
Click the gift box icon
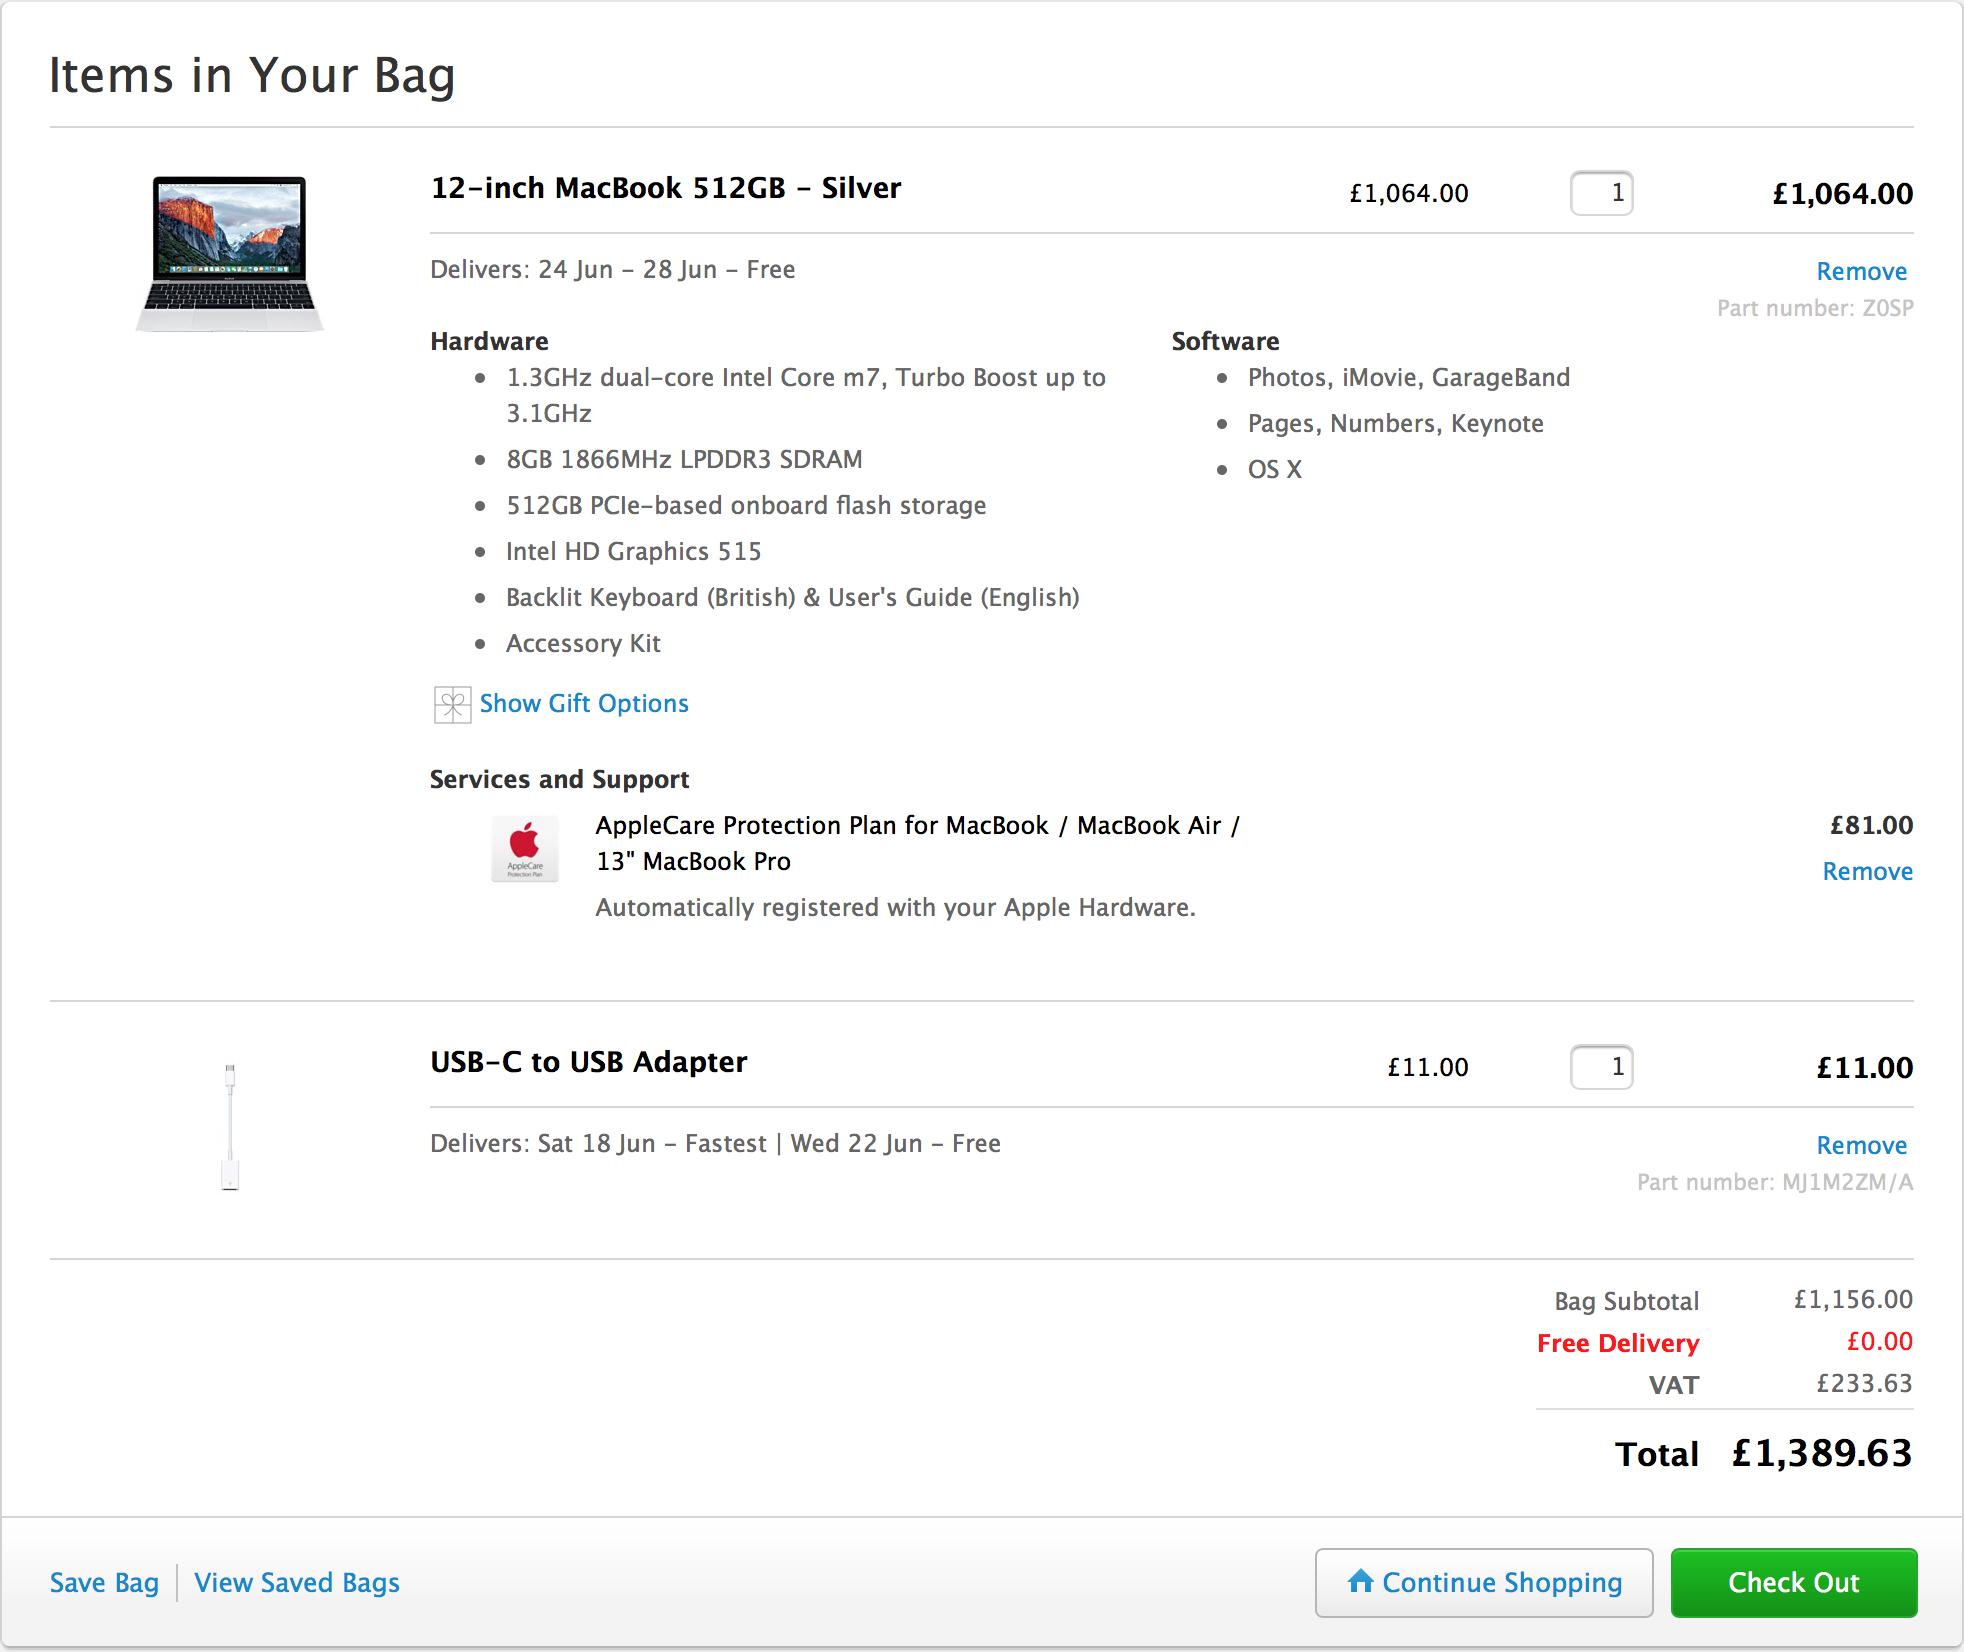tap(452, 704)
